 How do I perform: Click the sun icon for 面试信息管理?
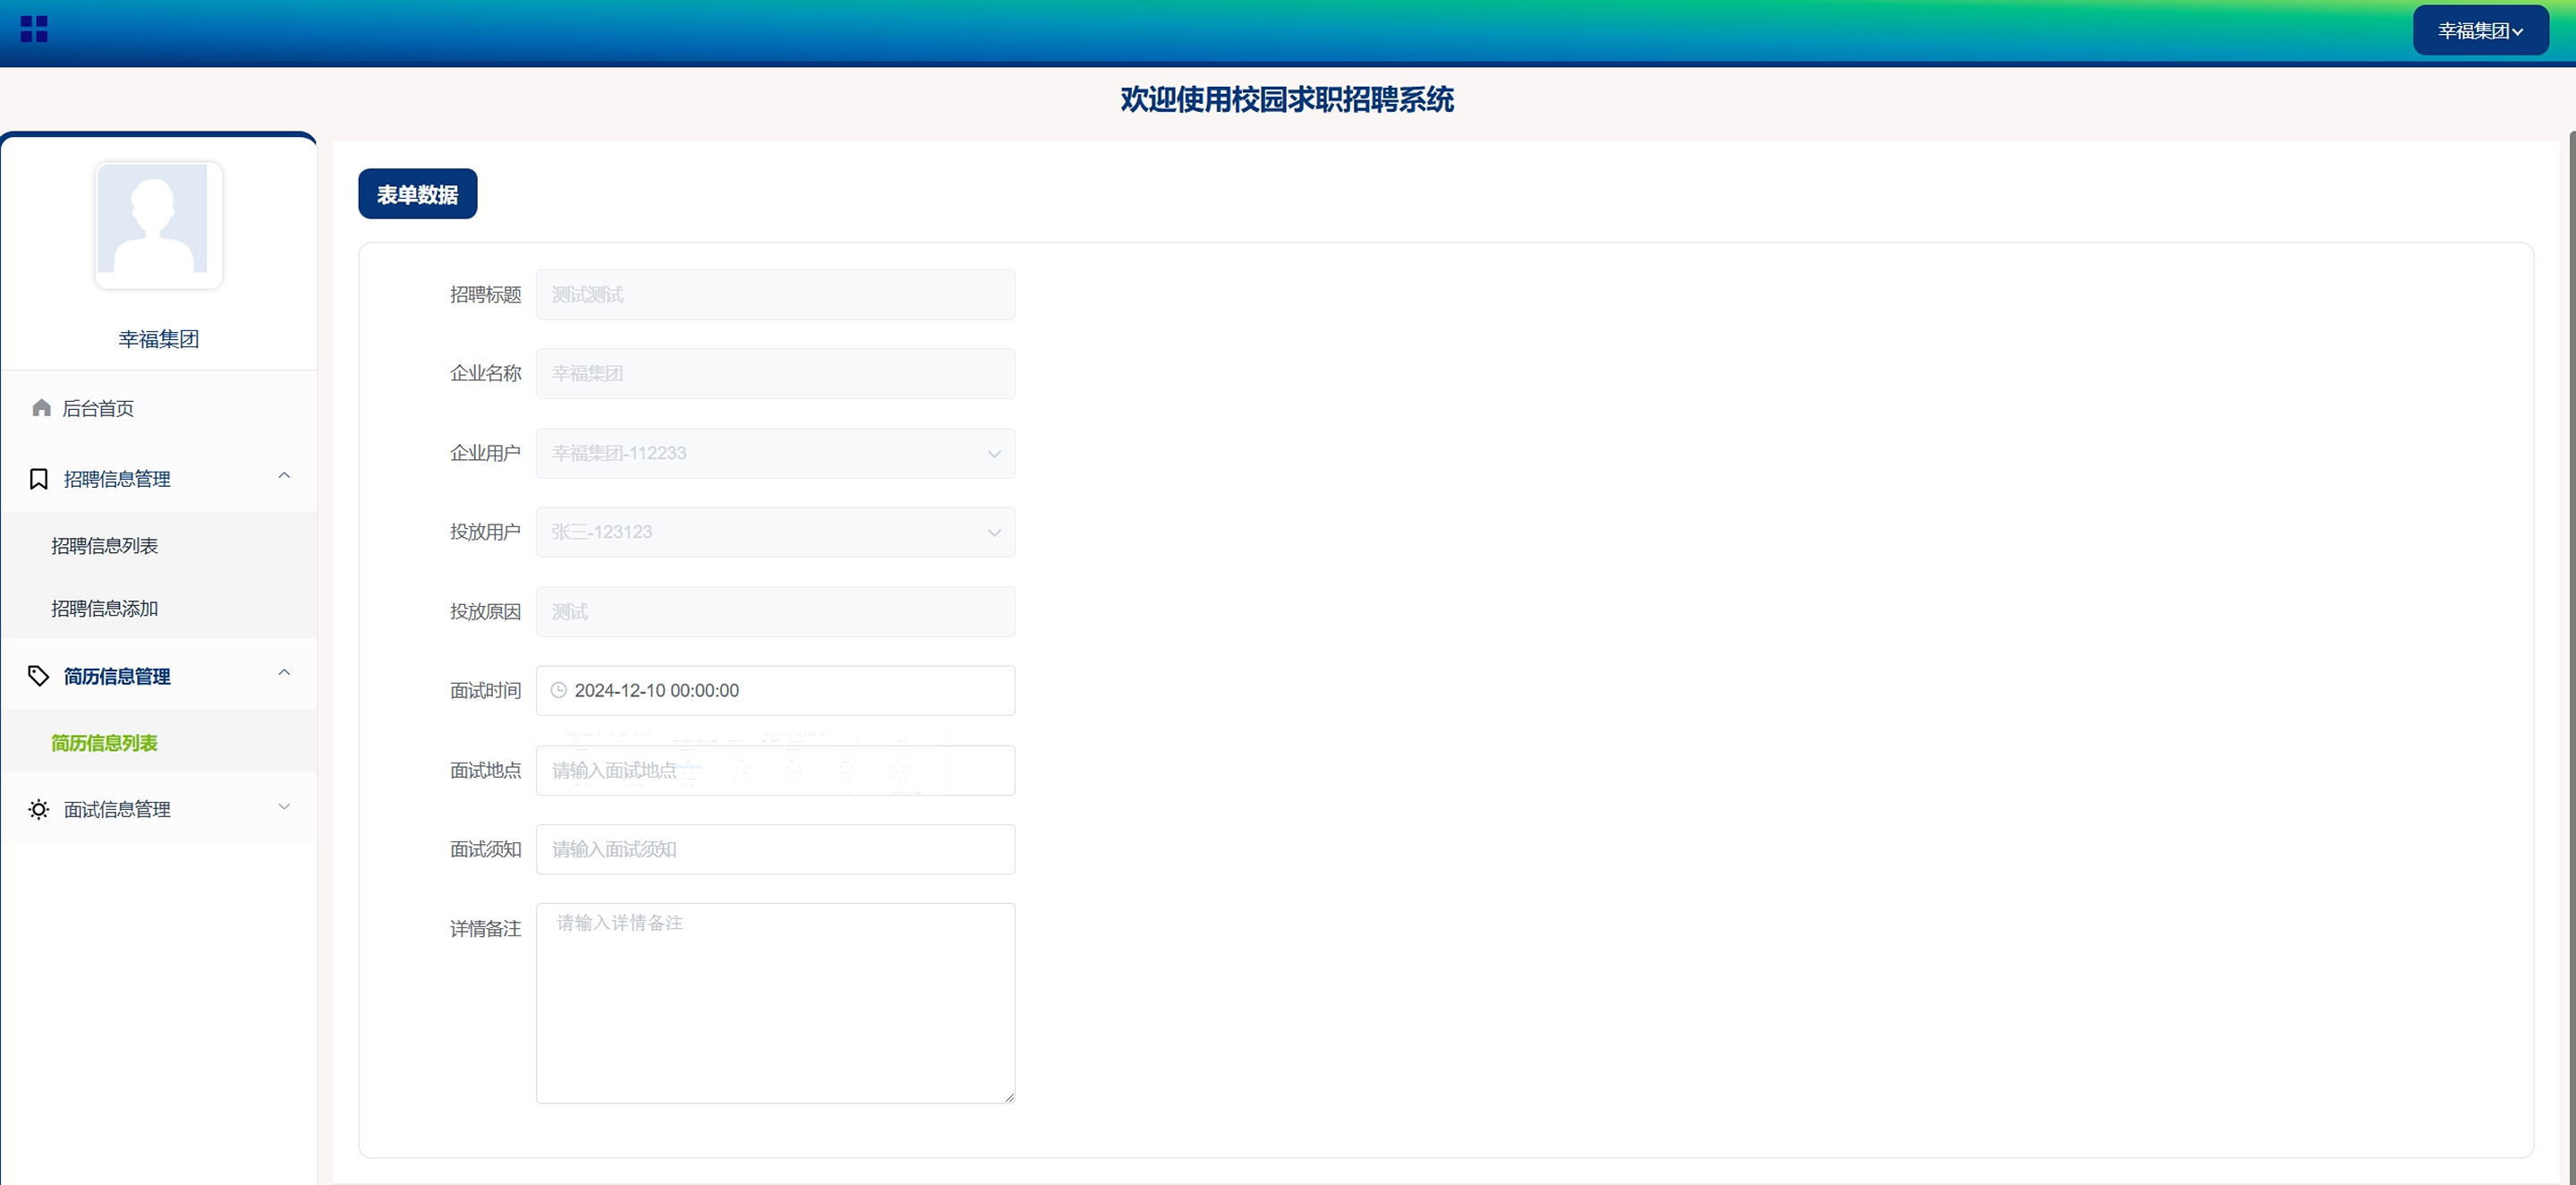(39, 809)
